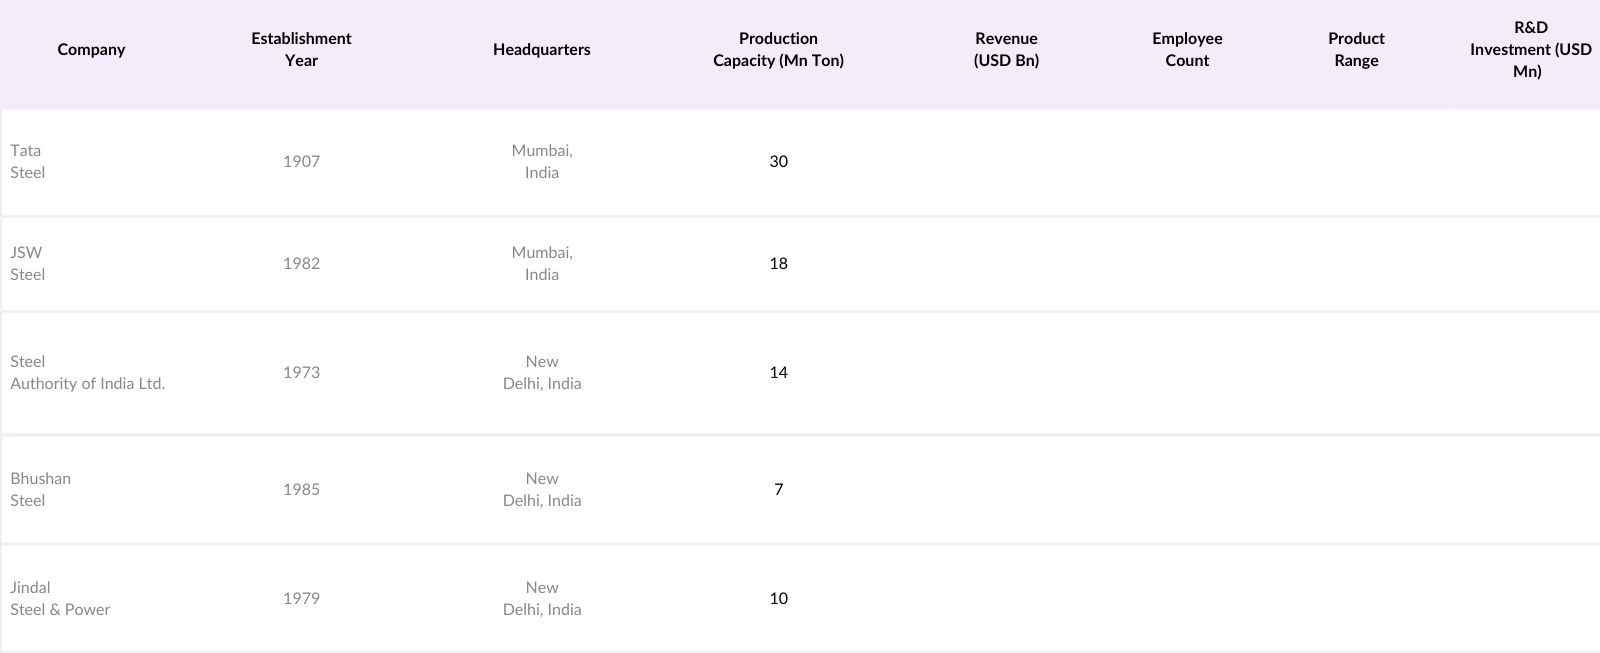The image size is (1600, 653).
Task: Click the Headquarters column header
Action: (541, 50)
